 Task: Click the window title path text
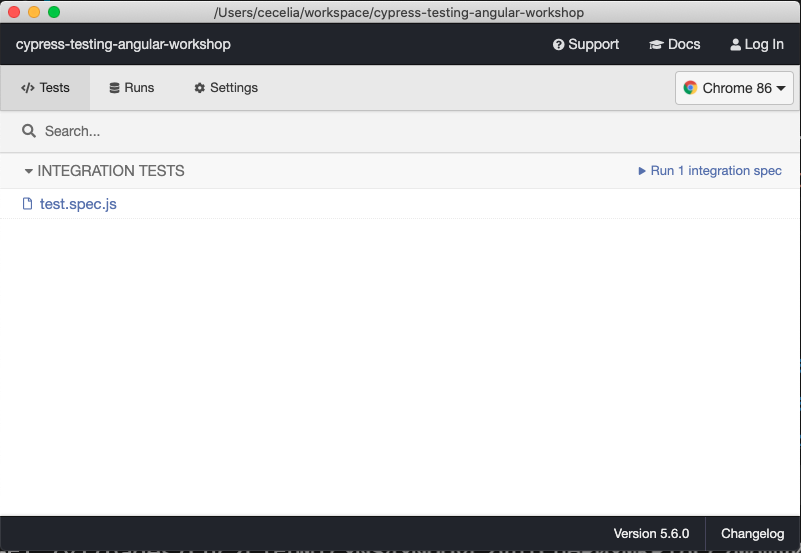click(399, 12)
